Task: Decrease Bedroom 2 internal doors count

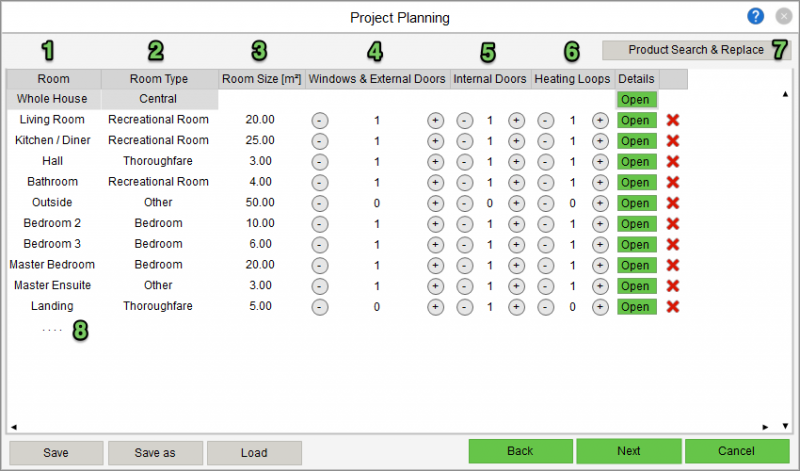Action: coord(465,224)
